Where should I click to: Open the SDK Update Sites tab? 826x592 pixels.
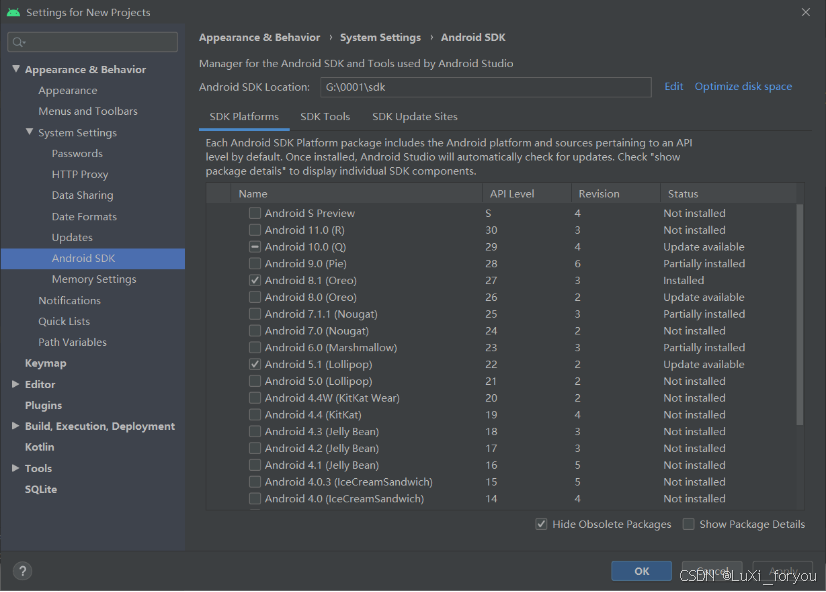coord(415,117)
